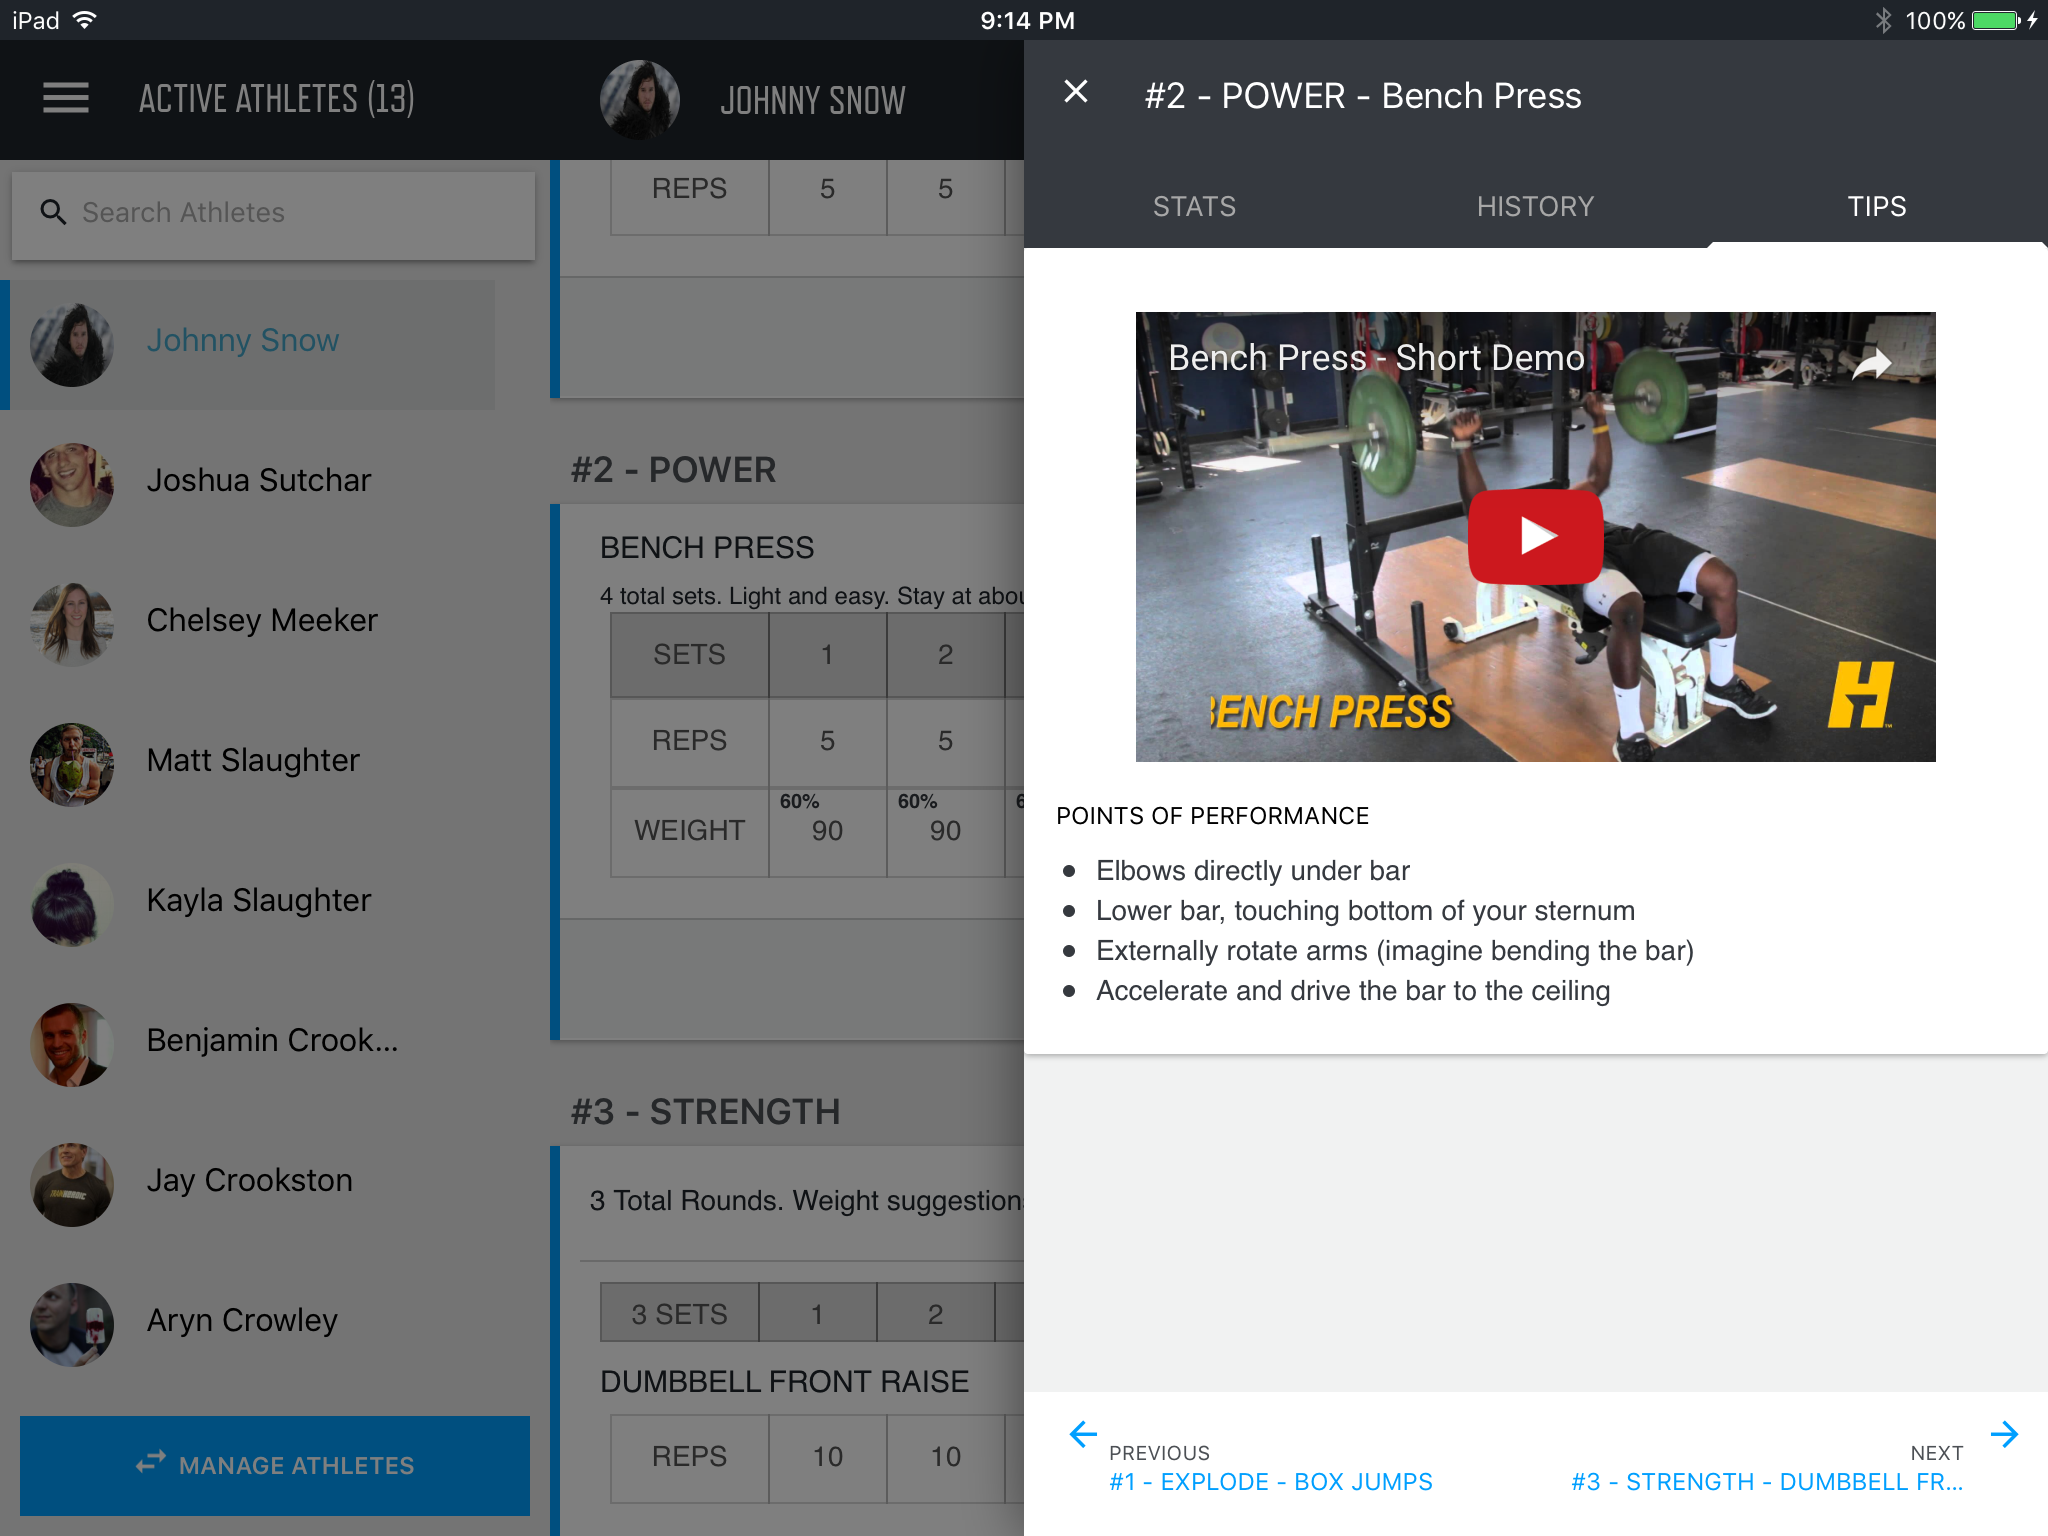
Task: Click the search magnifier icon
Action: click(x=53, y=212)
